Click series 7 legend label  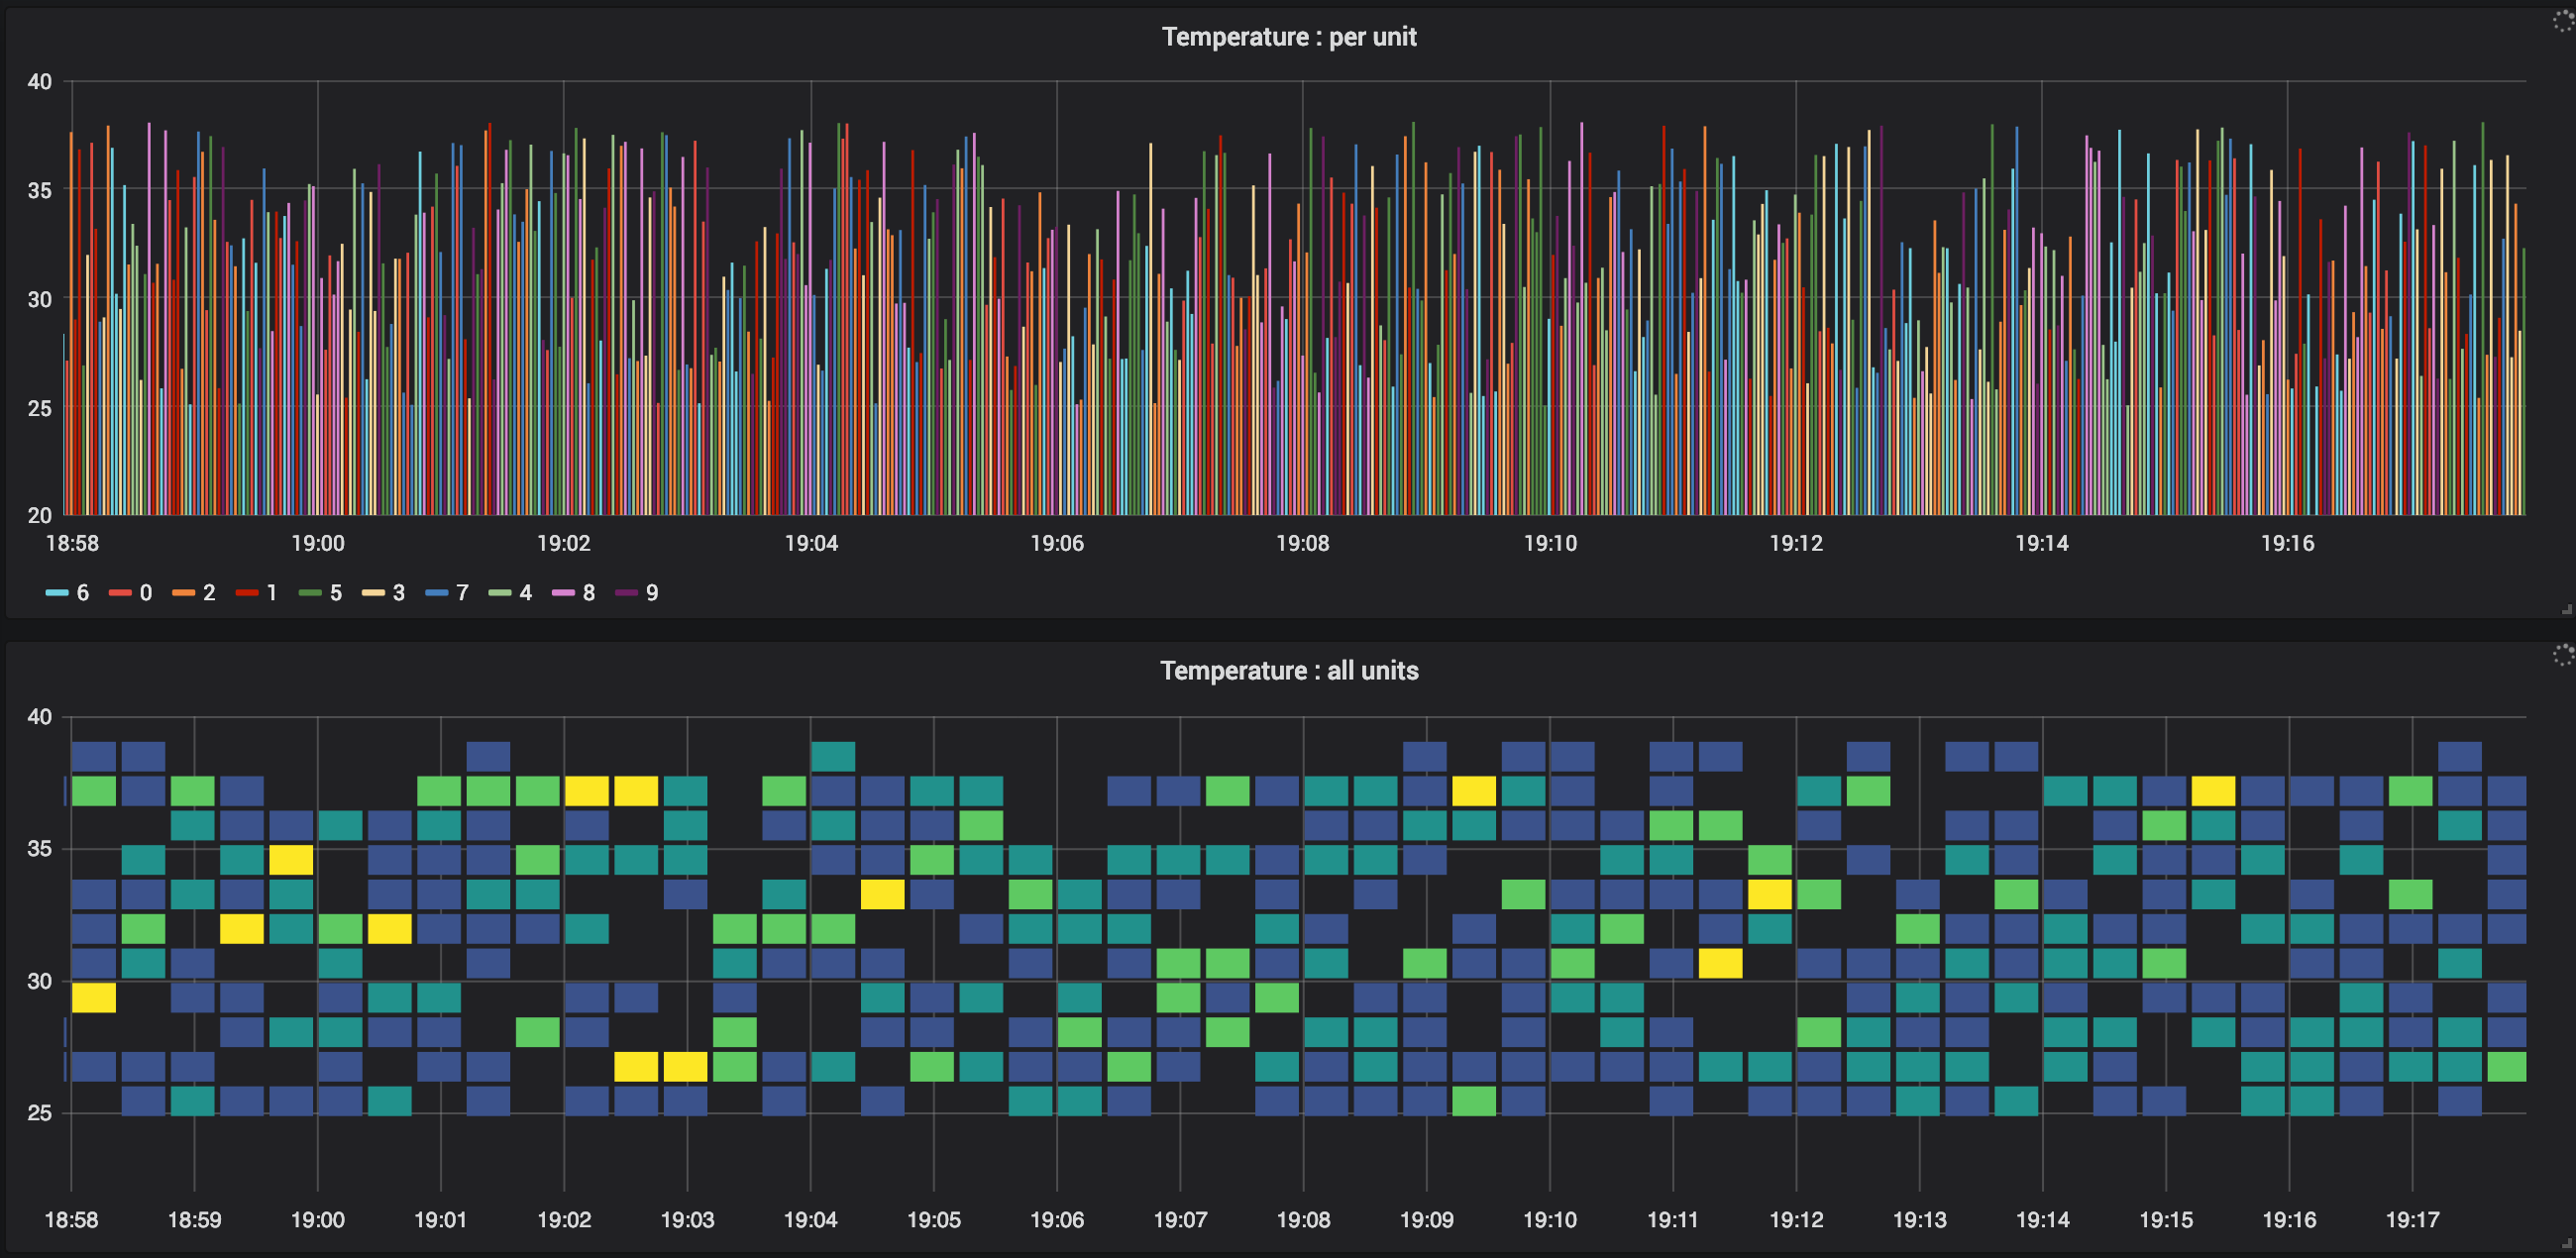pos(462,593)
